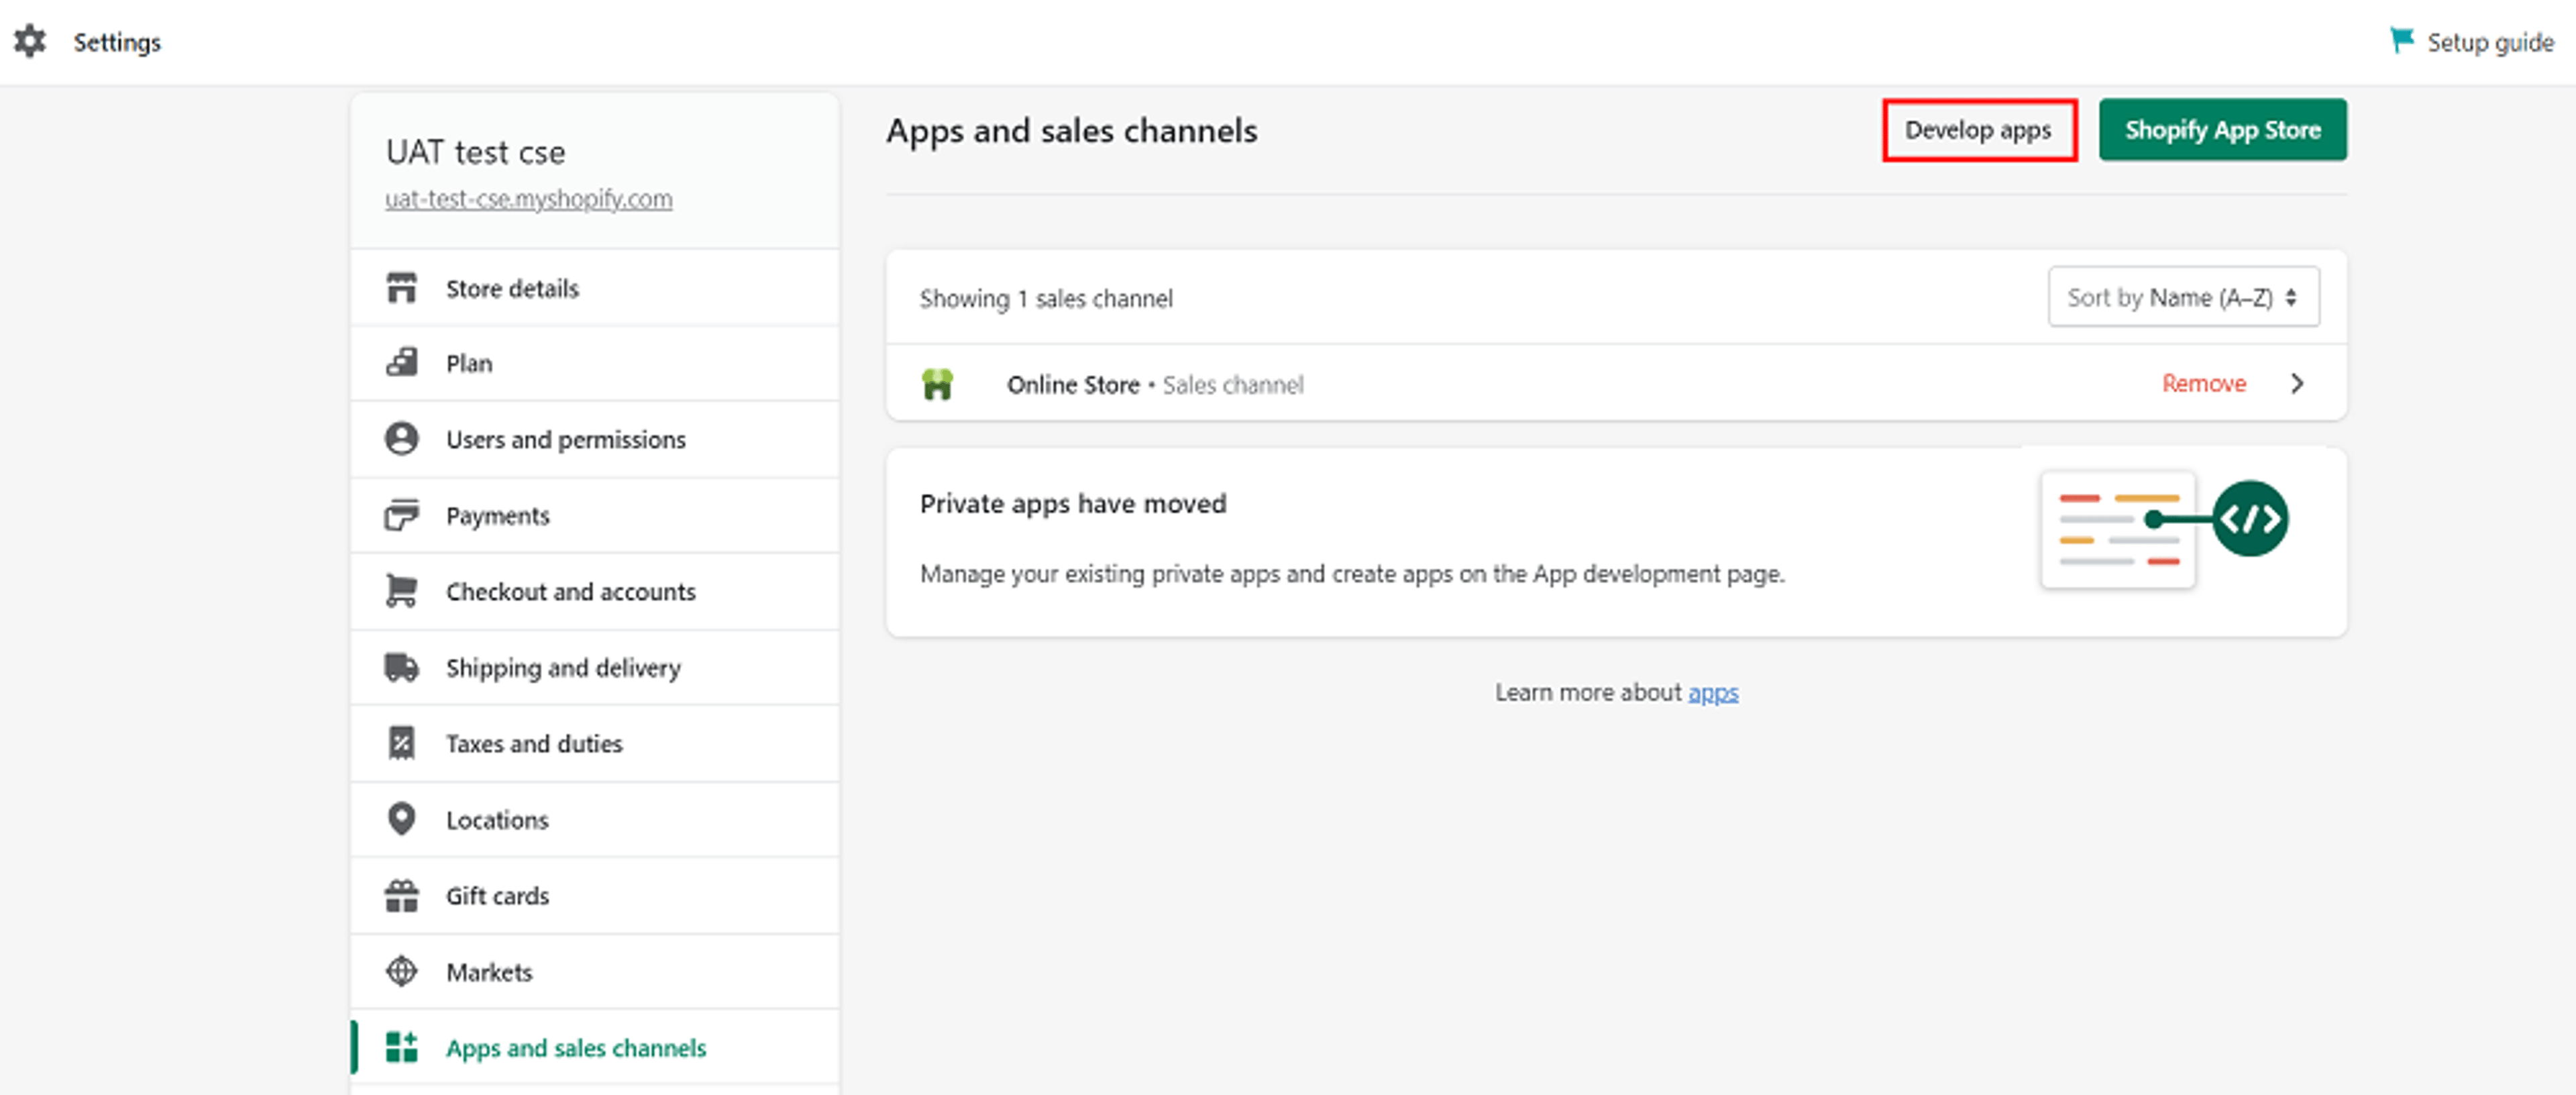The image size is (2576, 1095).
Task: Select Payments in sidebar
Action: pos(595,515)
